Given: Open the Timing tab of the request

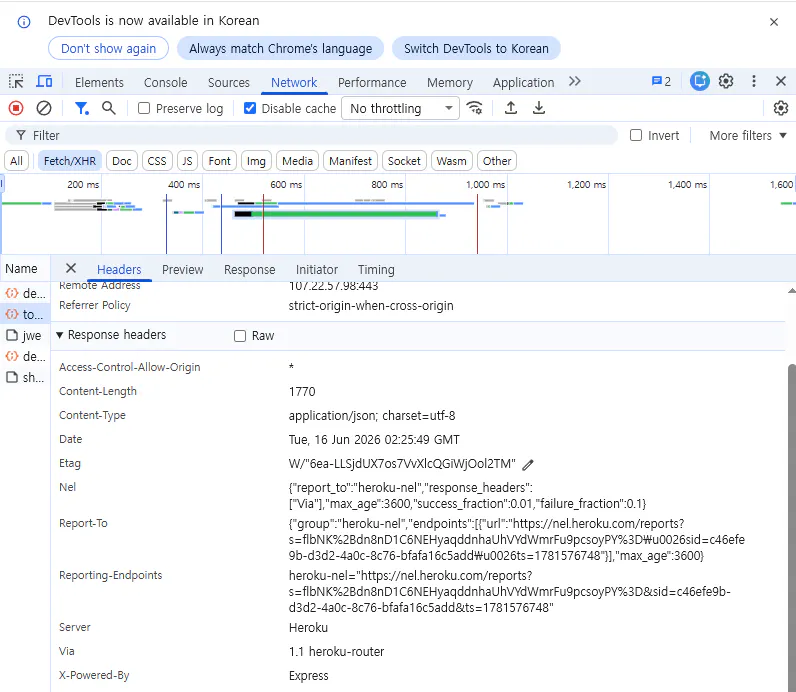Looking at the screenshot, I should tap(376, 270).
